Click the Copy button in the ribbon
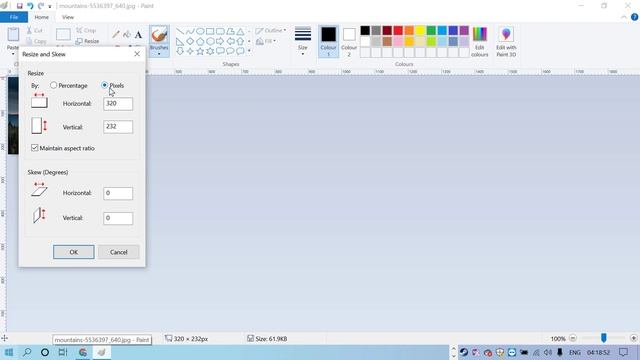Screen dimensions: 640x360 click(36, 41)
